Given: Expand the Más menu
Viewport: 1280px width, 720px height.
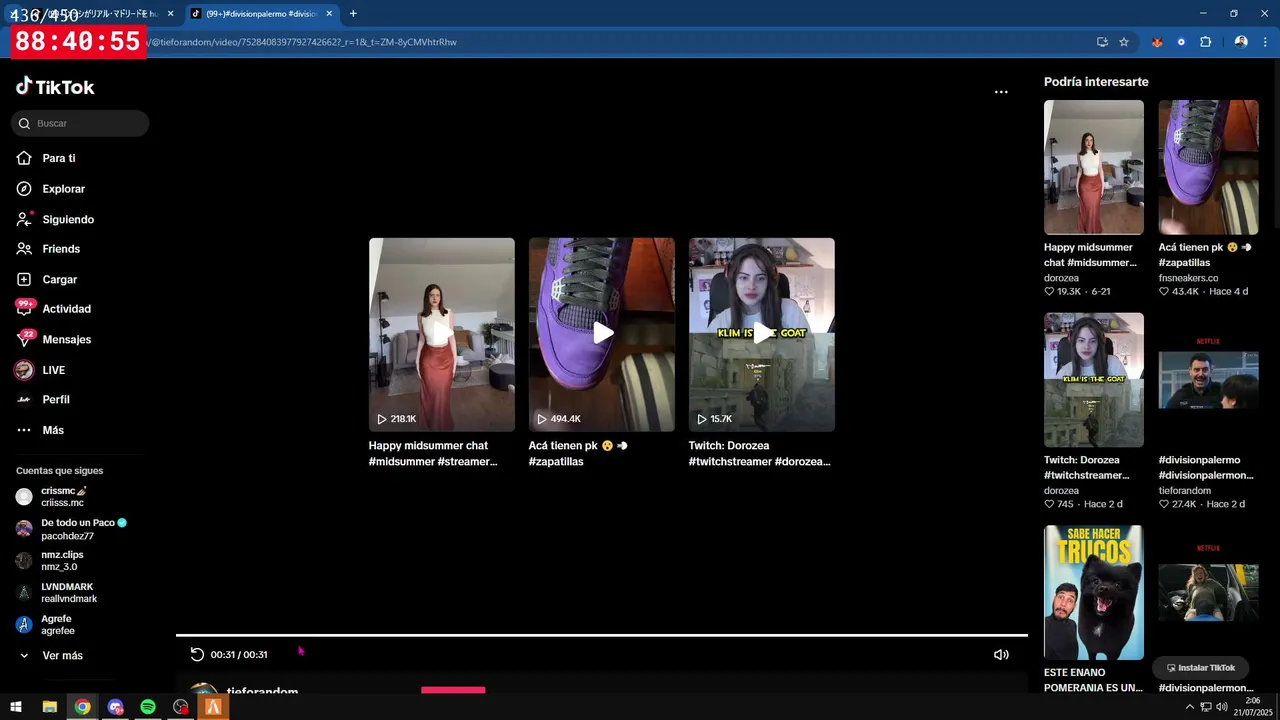Looking at the screenshot, I should coord(40,430).
